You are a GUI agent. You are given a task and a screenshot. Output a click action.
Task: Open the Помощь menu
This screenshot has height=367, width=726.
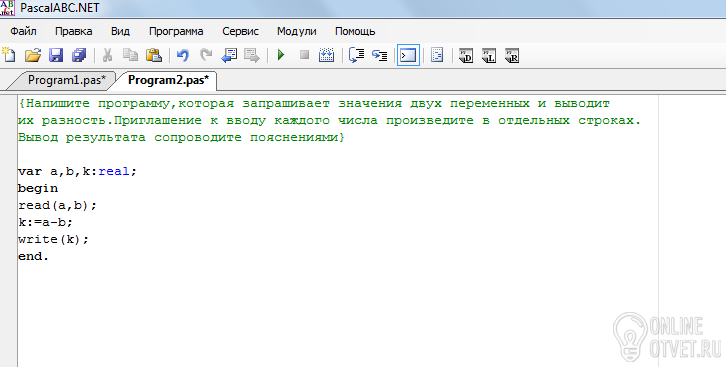[x=355, y=31]
